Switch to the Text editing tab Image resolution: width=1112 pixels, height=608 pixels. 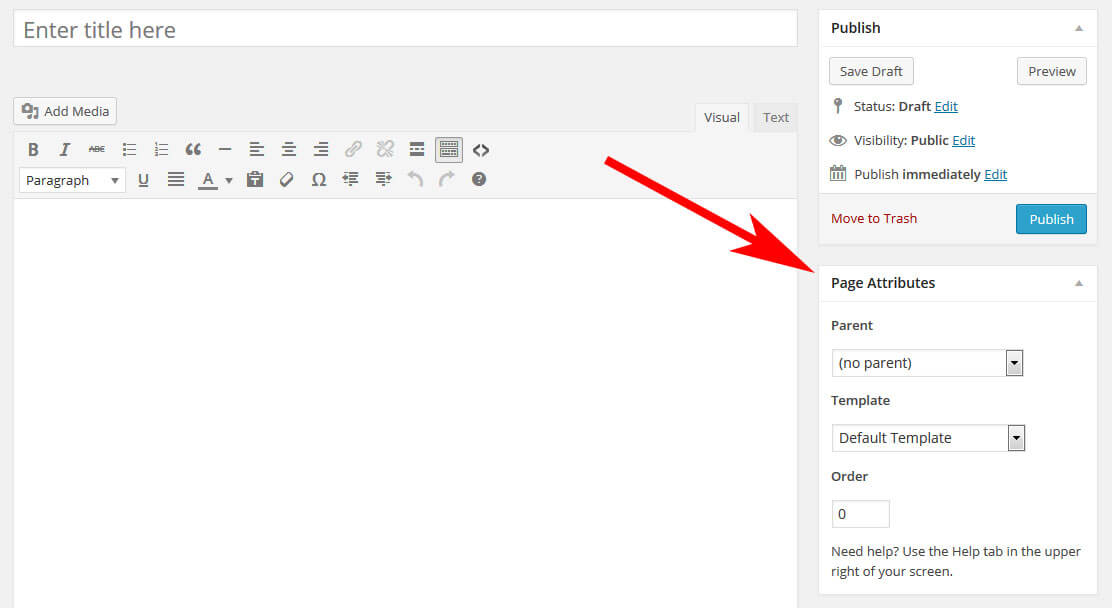(x=775, y=117)
